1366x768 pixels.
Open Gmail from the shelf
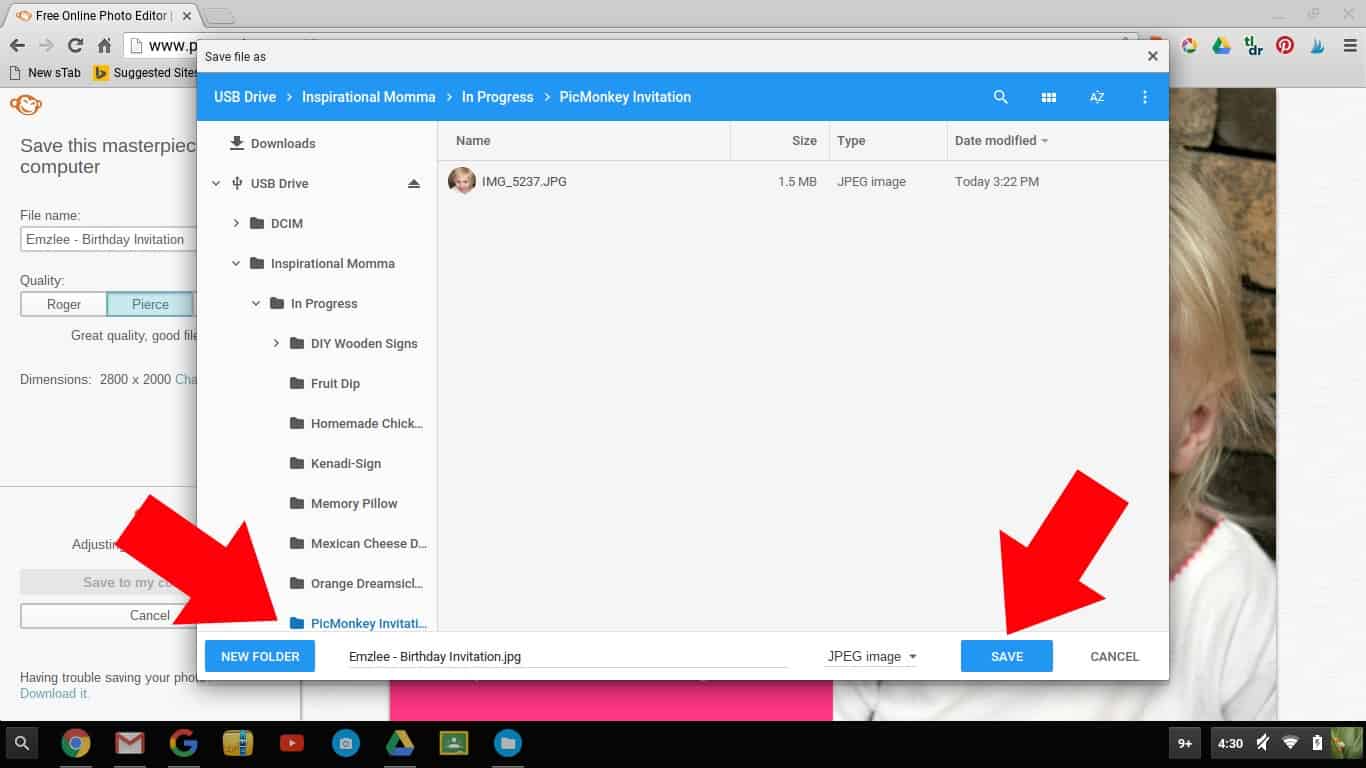pos(129,743)
